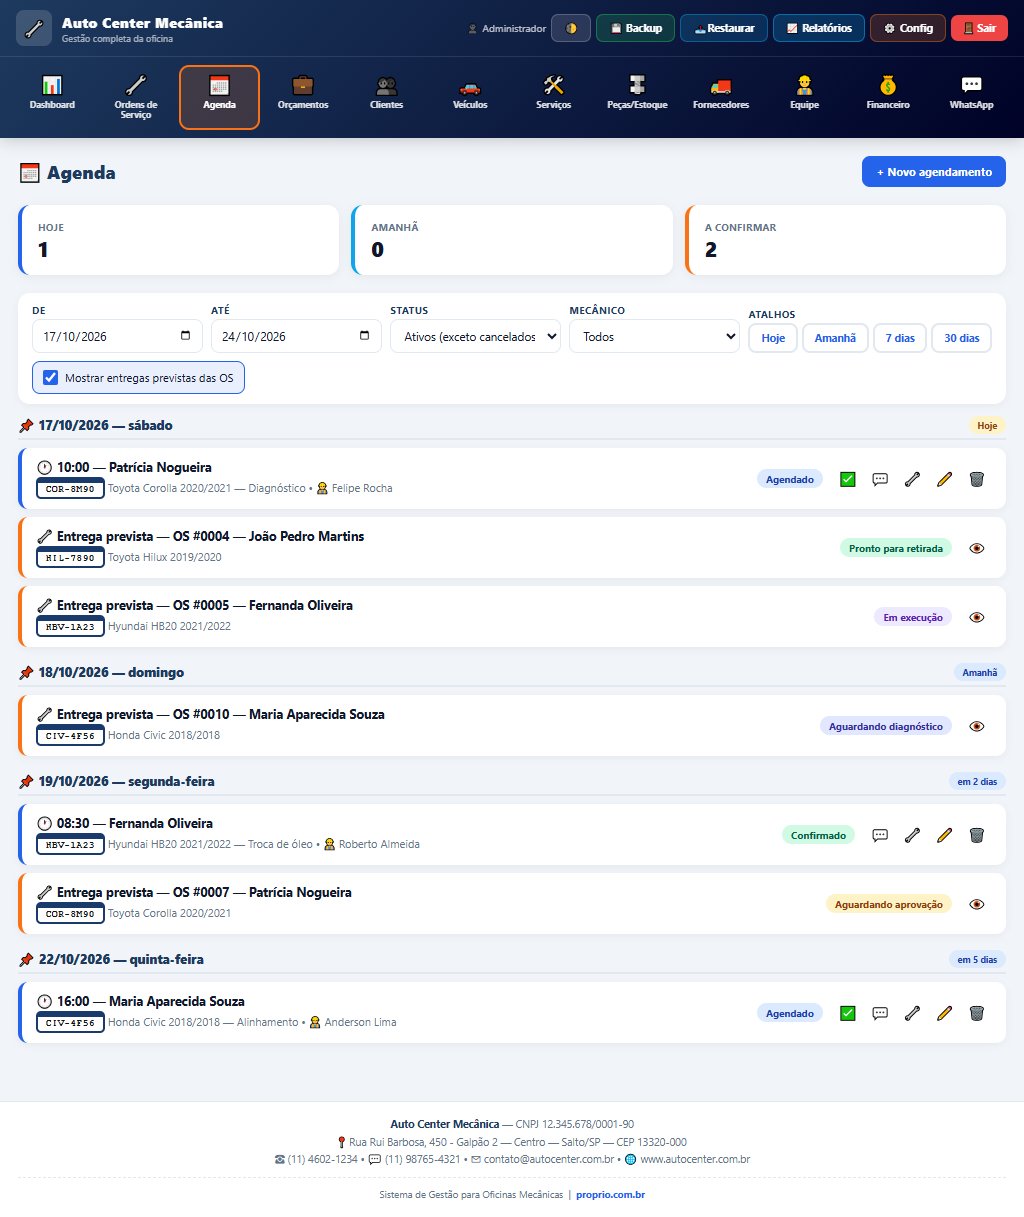Viewport: 1024px width, 1217px height.
Task: Click the '+ Novo agendamento' button
Action: click(x=934, y=172)
